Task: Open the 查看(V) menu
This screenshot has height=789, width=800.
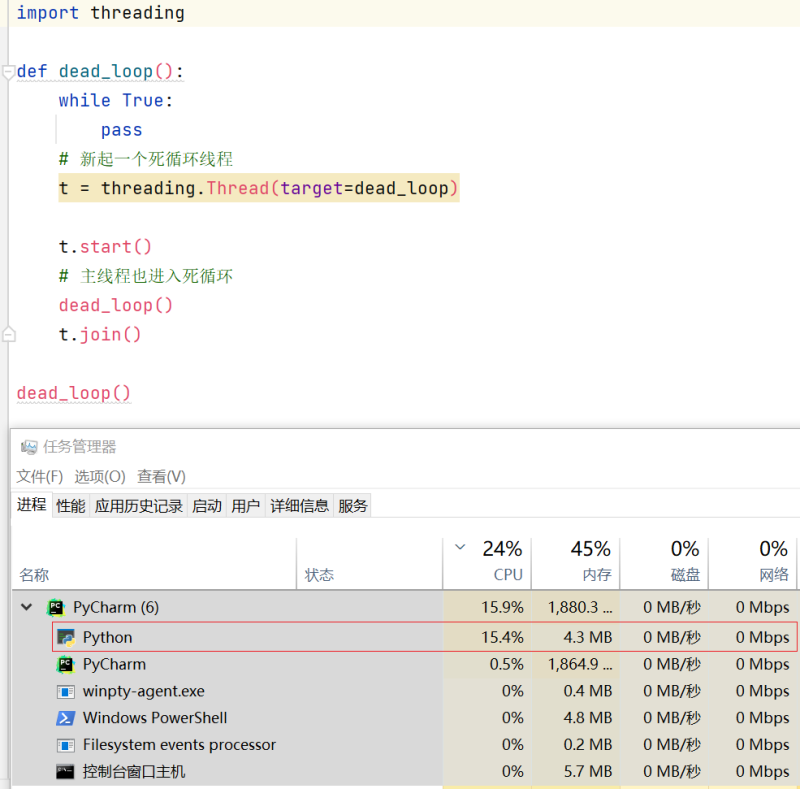Action: click(x=161, y=476)
